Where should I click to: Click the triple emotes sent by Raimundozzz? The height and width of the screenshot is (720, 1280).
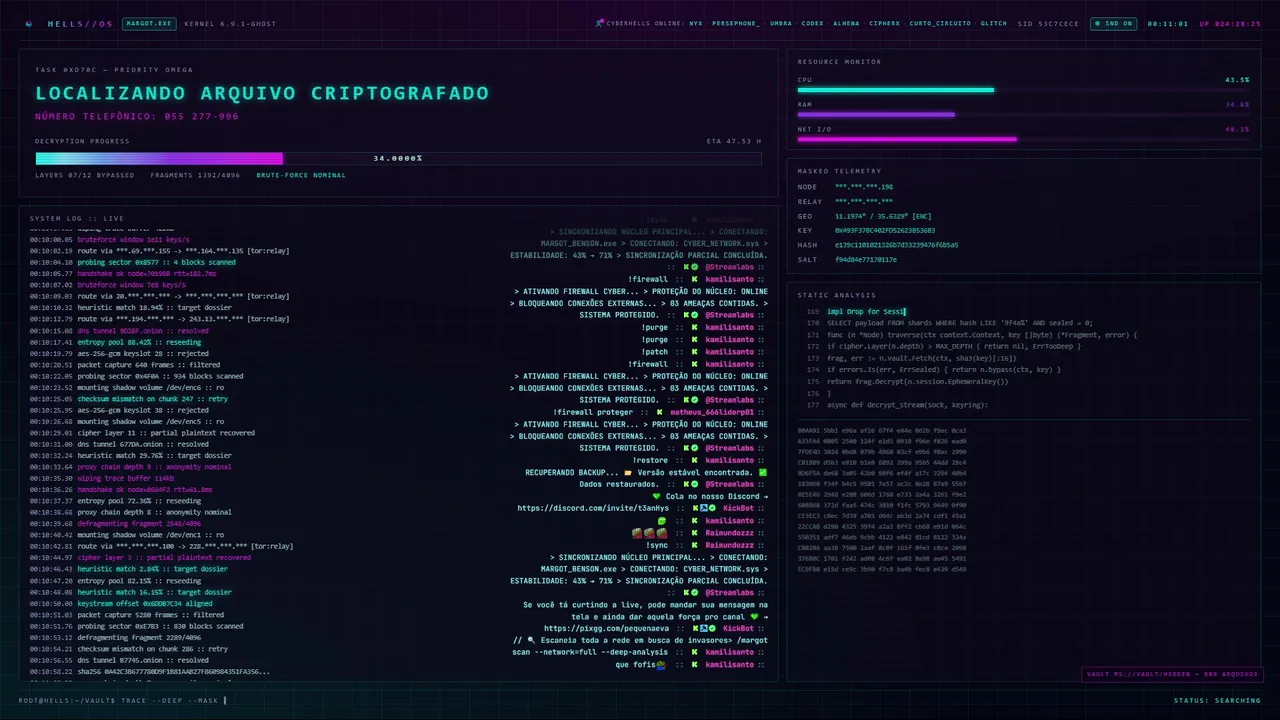pos(649,533)
